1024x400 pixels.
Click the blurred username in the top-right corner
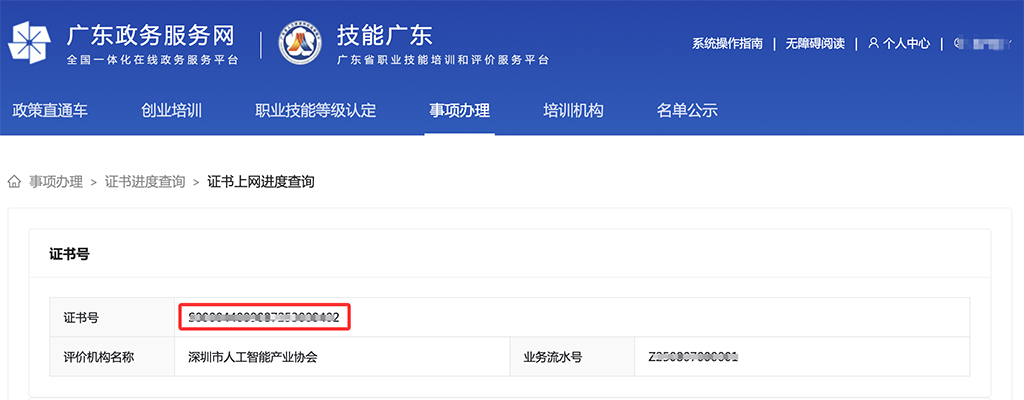(983, 43)
